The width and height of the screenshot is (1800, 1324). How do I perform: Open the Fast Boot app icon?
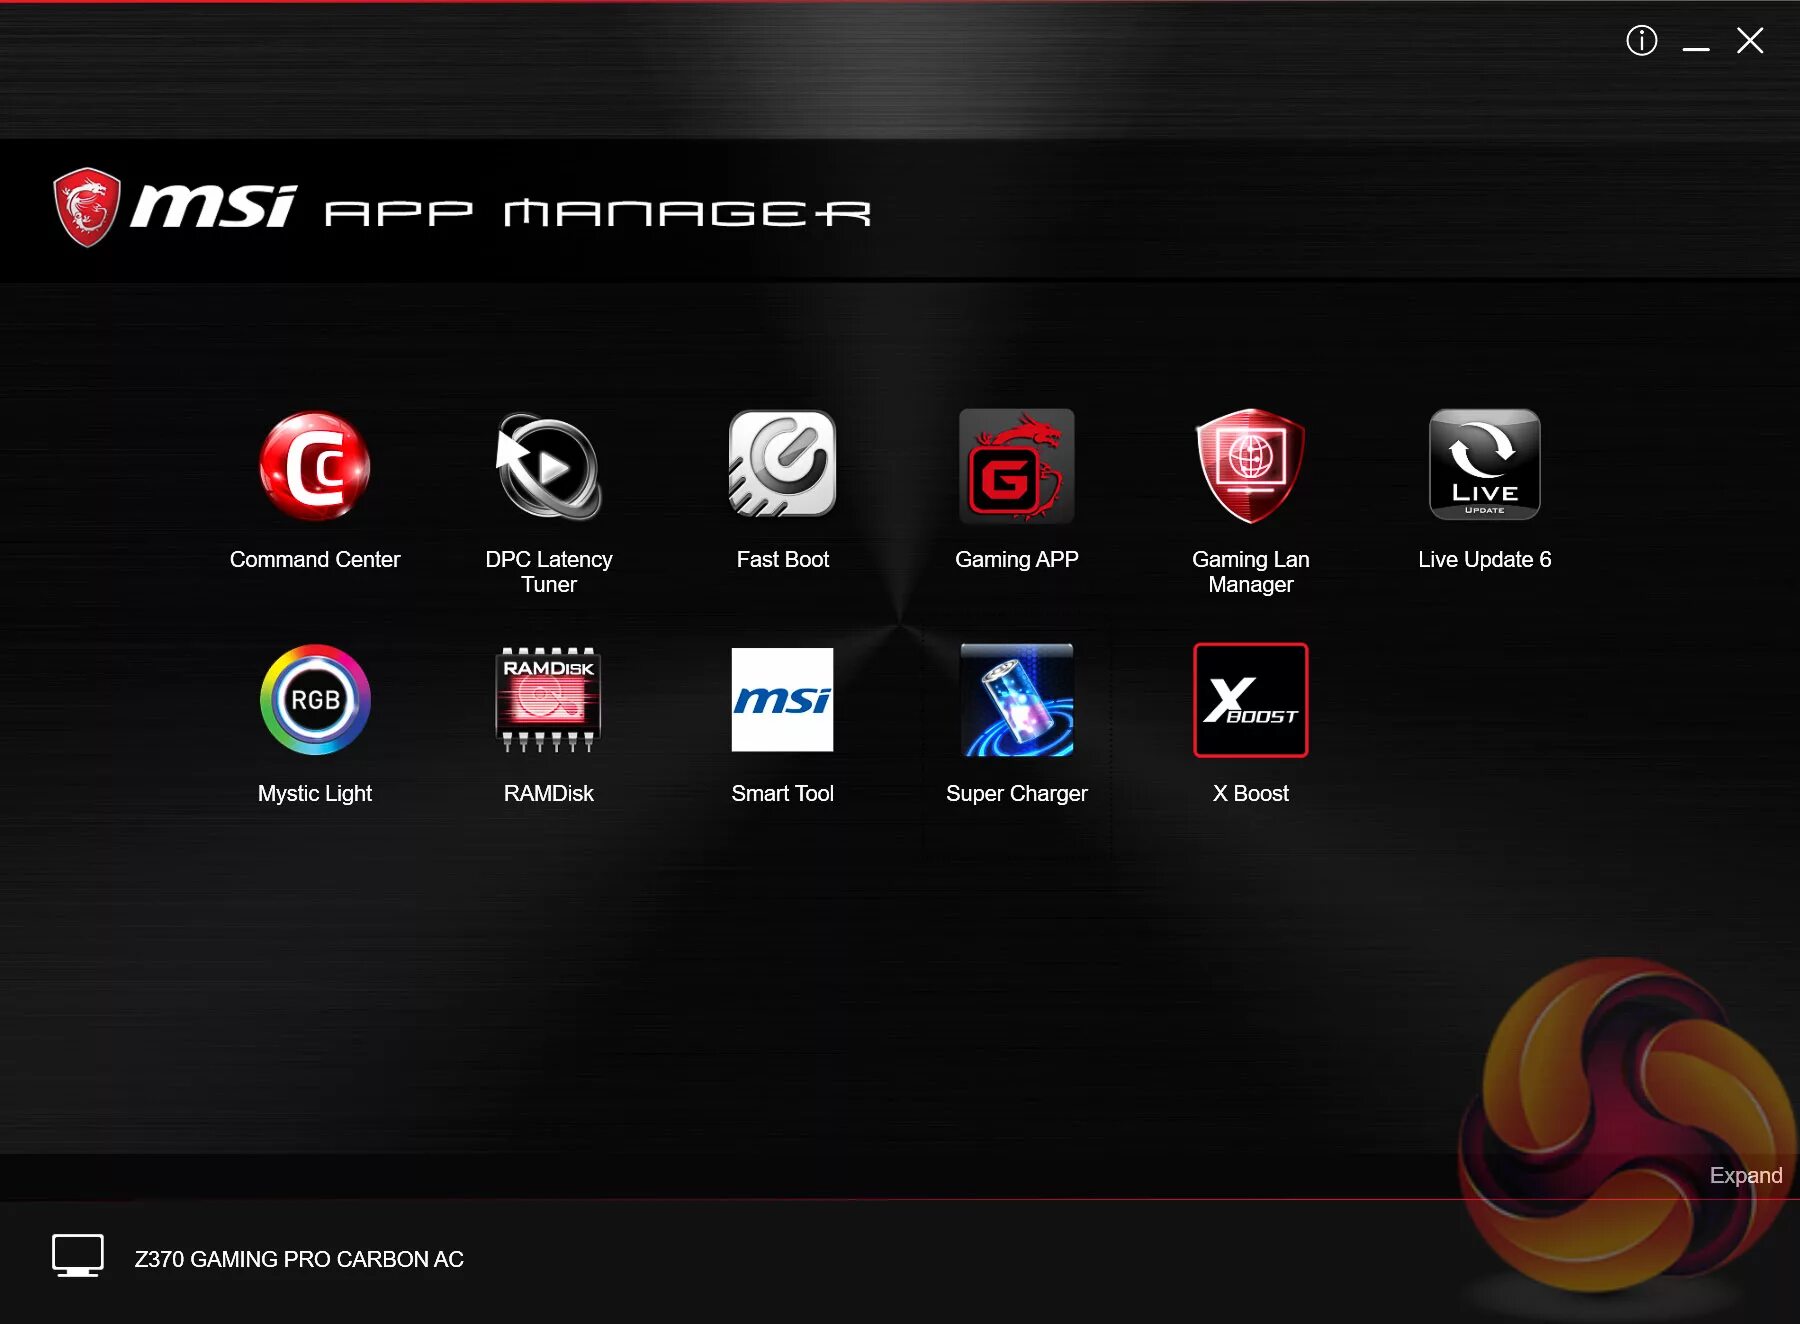point(783,464)
